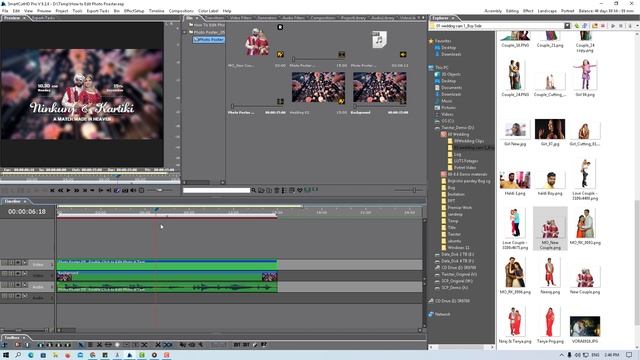Toggle visibility of the Background video track
640x360 pixels.
(x=18, y=273)
